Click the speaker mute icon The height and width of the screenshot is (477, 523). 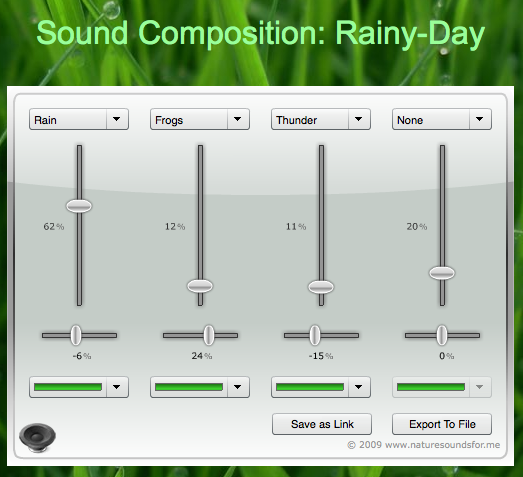(x=37, y=438)
